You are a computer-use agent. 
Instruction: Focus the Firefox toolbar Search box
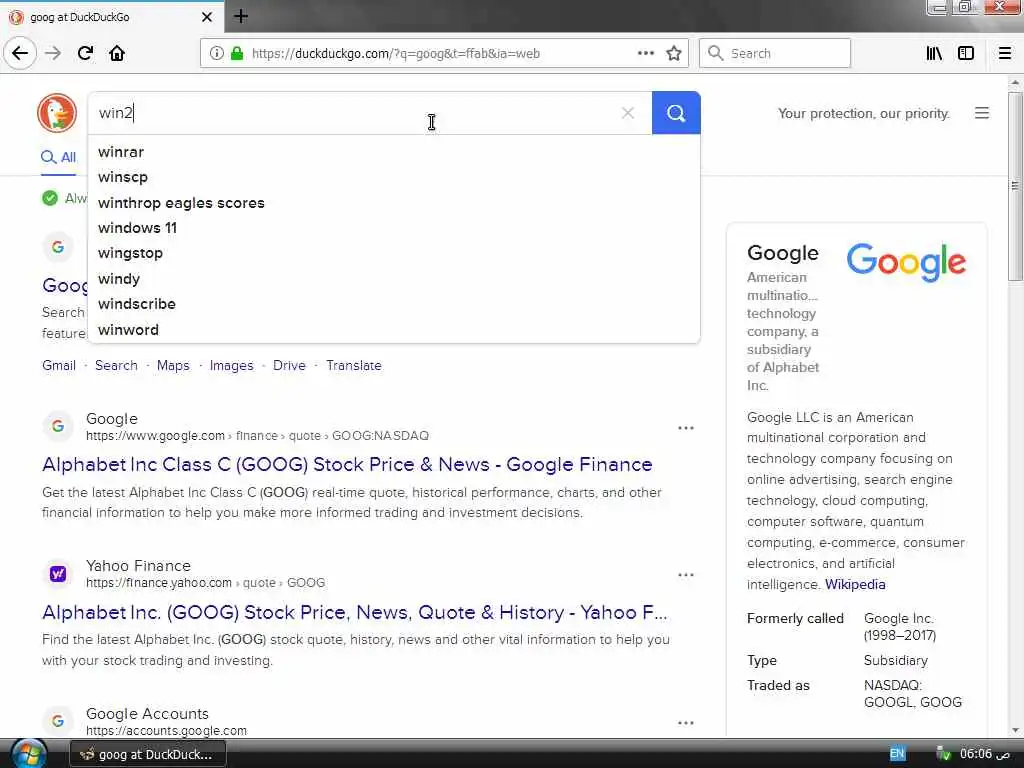click(775, 53)
